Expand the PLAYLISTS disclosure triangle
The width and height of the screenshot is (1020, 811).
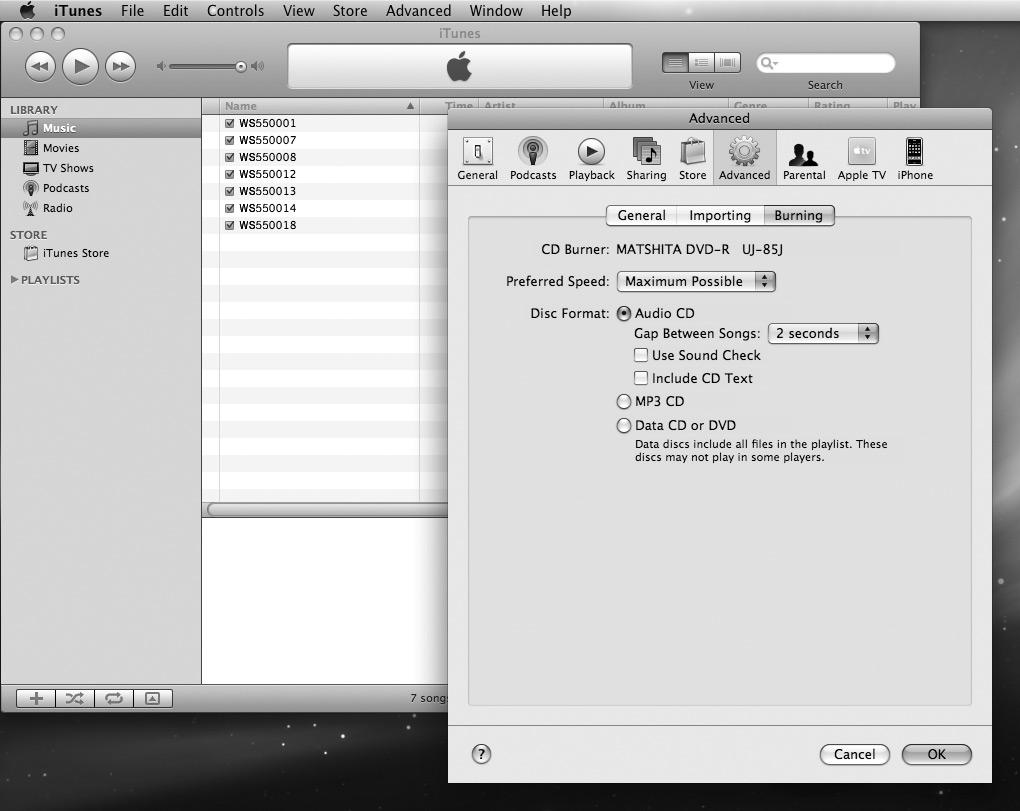pyautogui.click(x=14, y=280)
